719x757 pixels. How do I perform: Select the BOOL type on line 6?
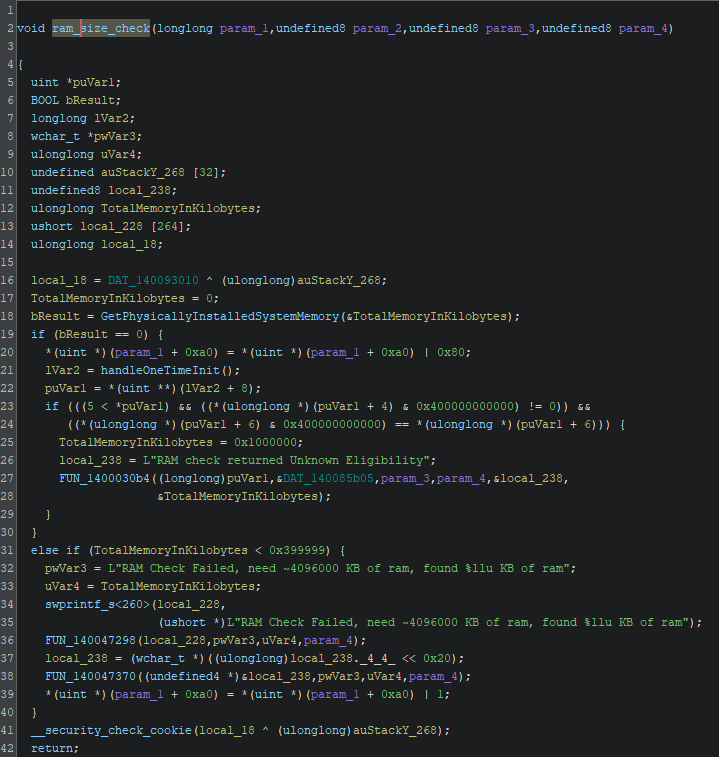(45, 100)
